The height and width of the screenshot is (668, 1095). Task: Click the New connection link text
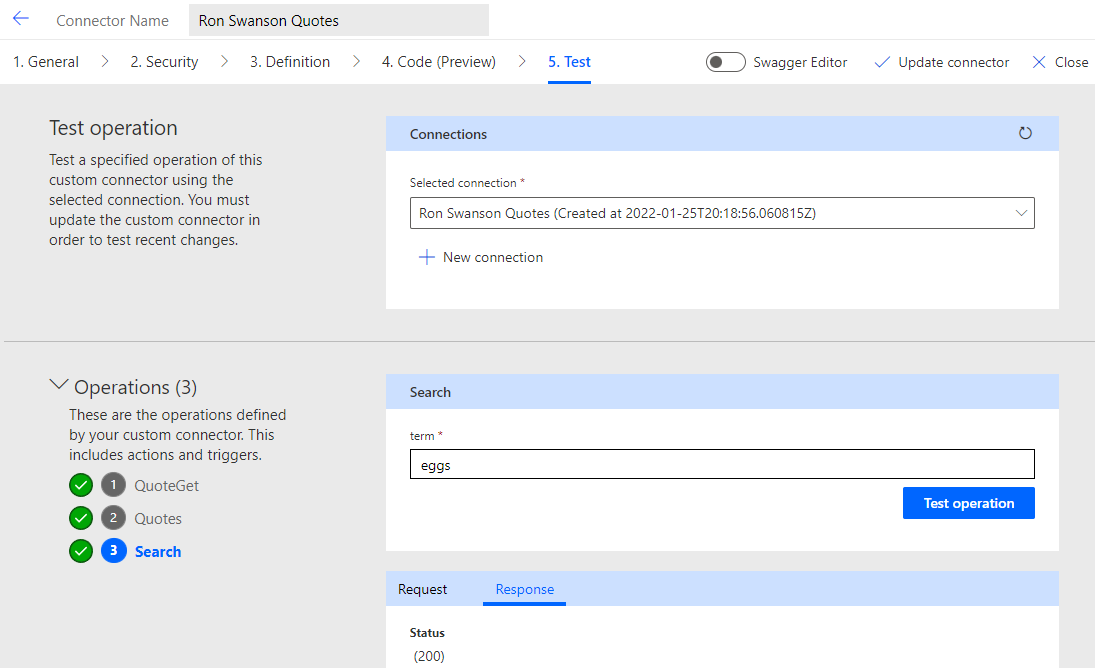point(493,258)
